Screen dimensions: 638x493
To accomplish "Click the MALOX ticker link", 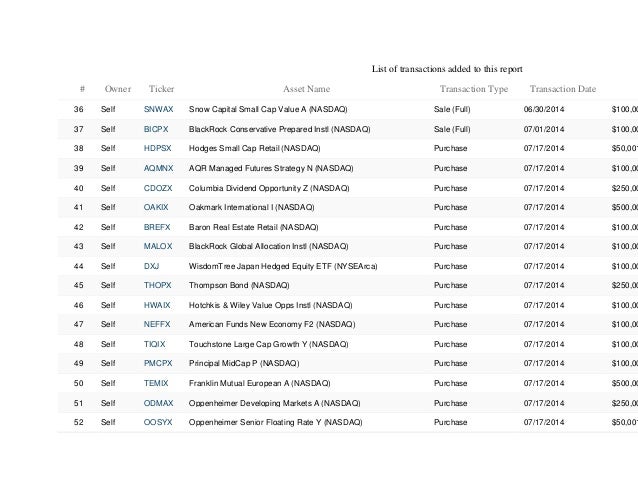I will 158,246.
